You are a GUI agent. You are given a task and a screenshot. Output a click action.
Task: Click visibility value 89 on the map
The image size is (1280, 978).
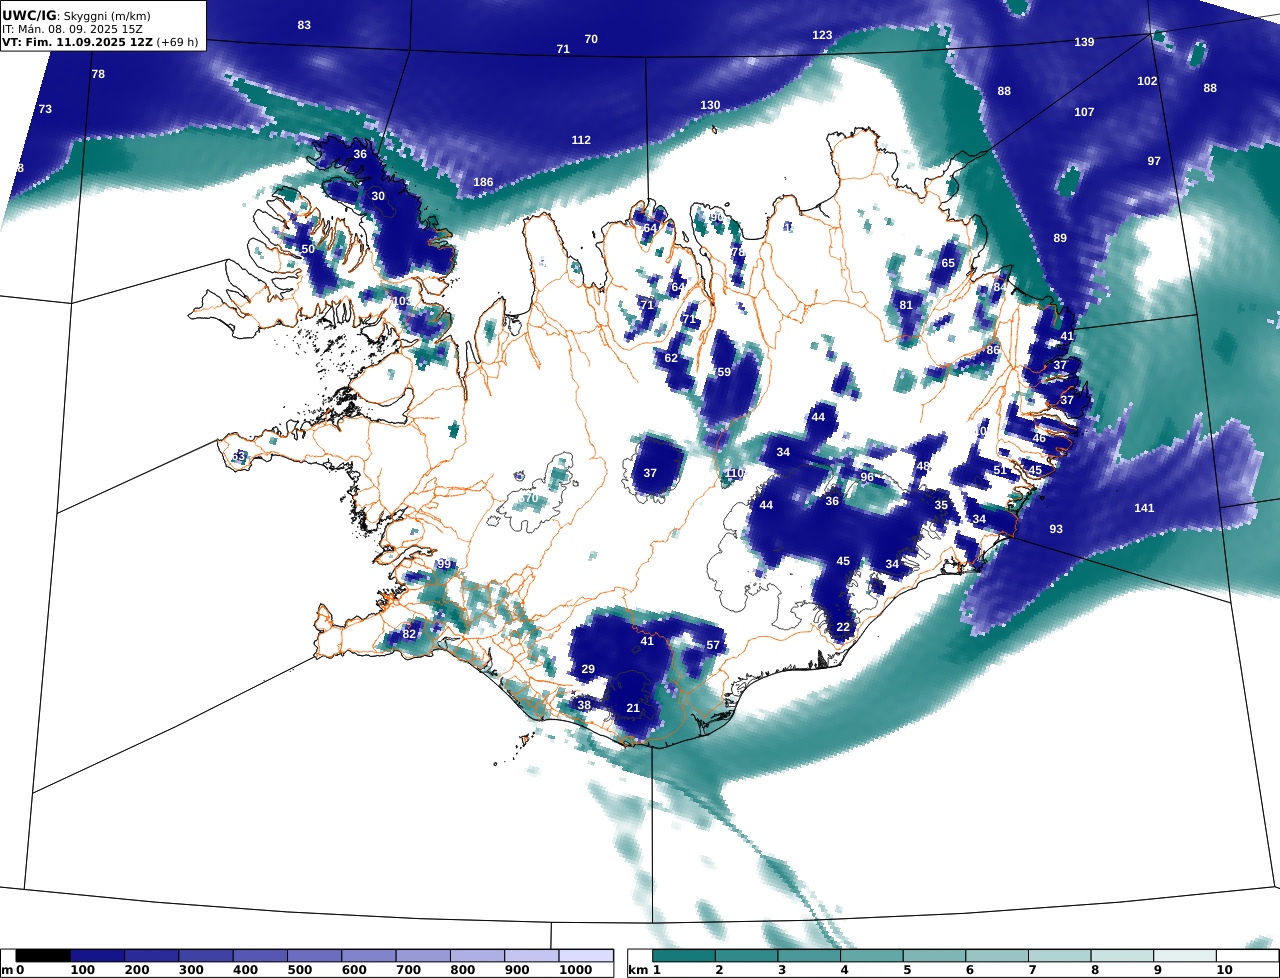coord(1060,238)
